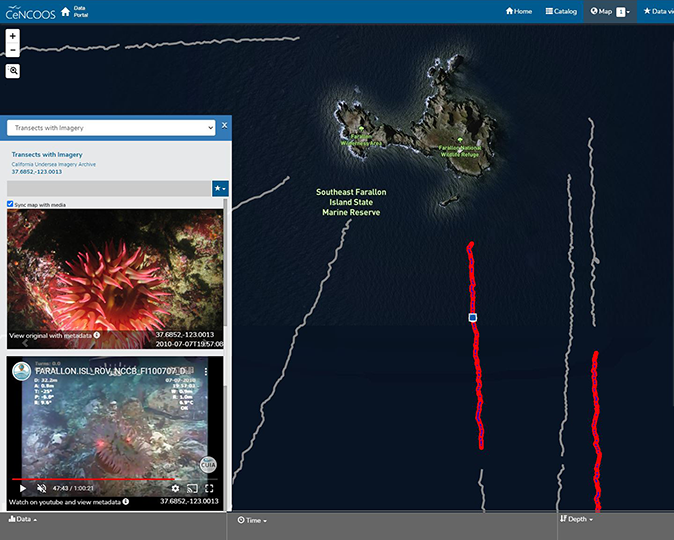Expand the Data menu in bottom bar
Screen dimensions: 674x540
(22, 519)
